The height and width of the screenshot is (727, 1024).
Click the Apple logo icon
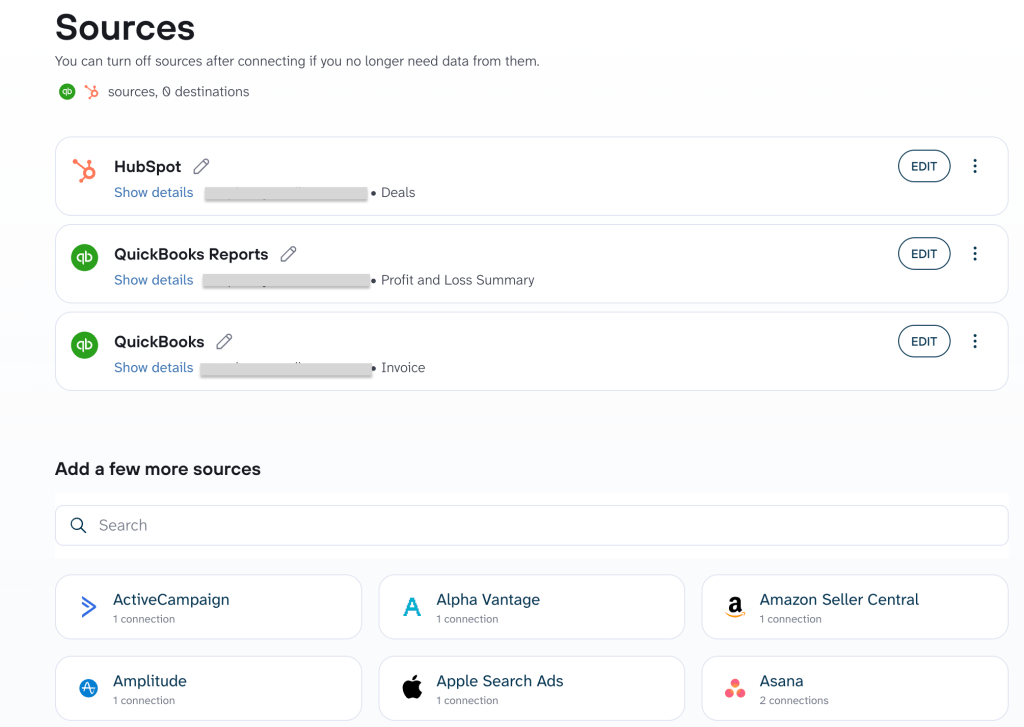pyautogui.click(x=412, y=687)
